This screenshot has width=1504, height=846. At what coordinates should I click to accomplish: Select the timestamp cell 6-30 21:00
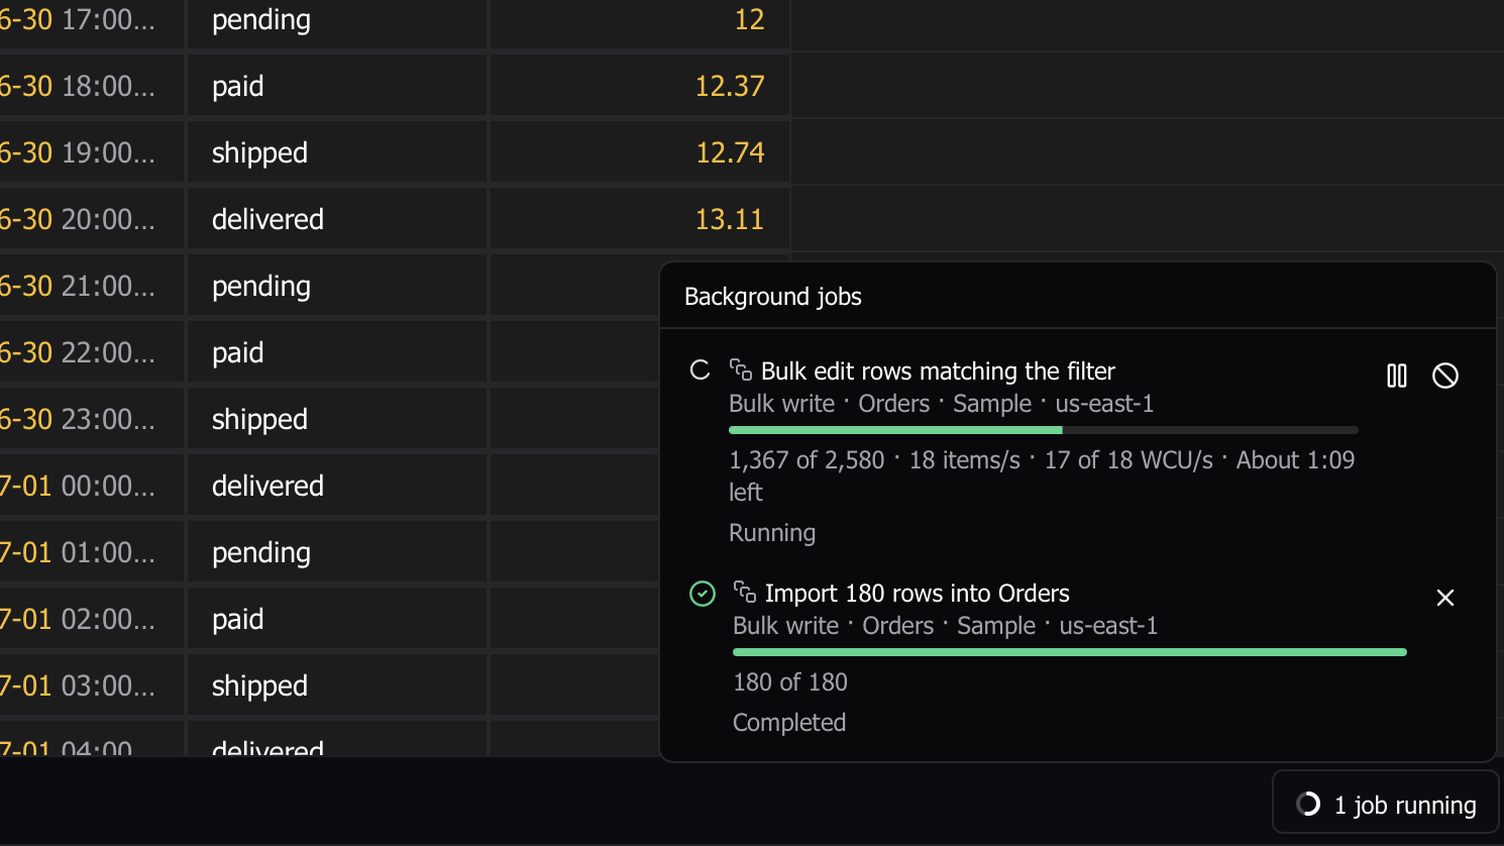point(92,286)
